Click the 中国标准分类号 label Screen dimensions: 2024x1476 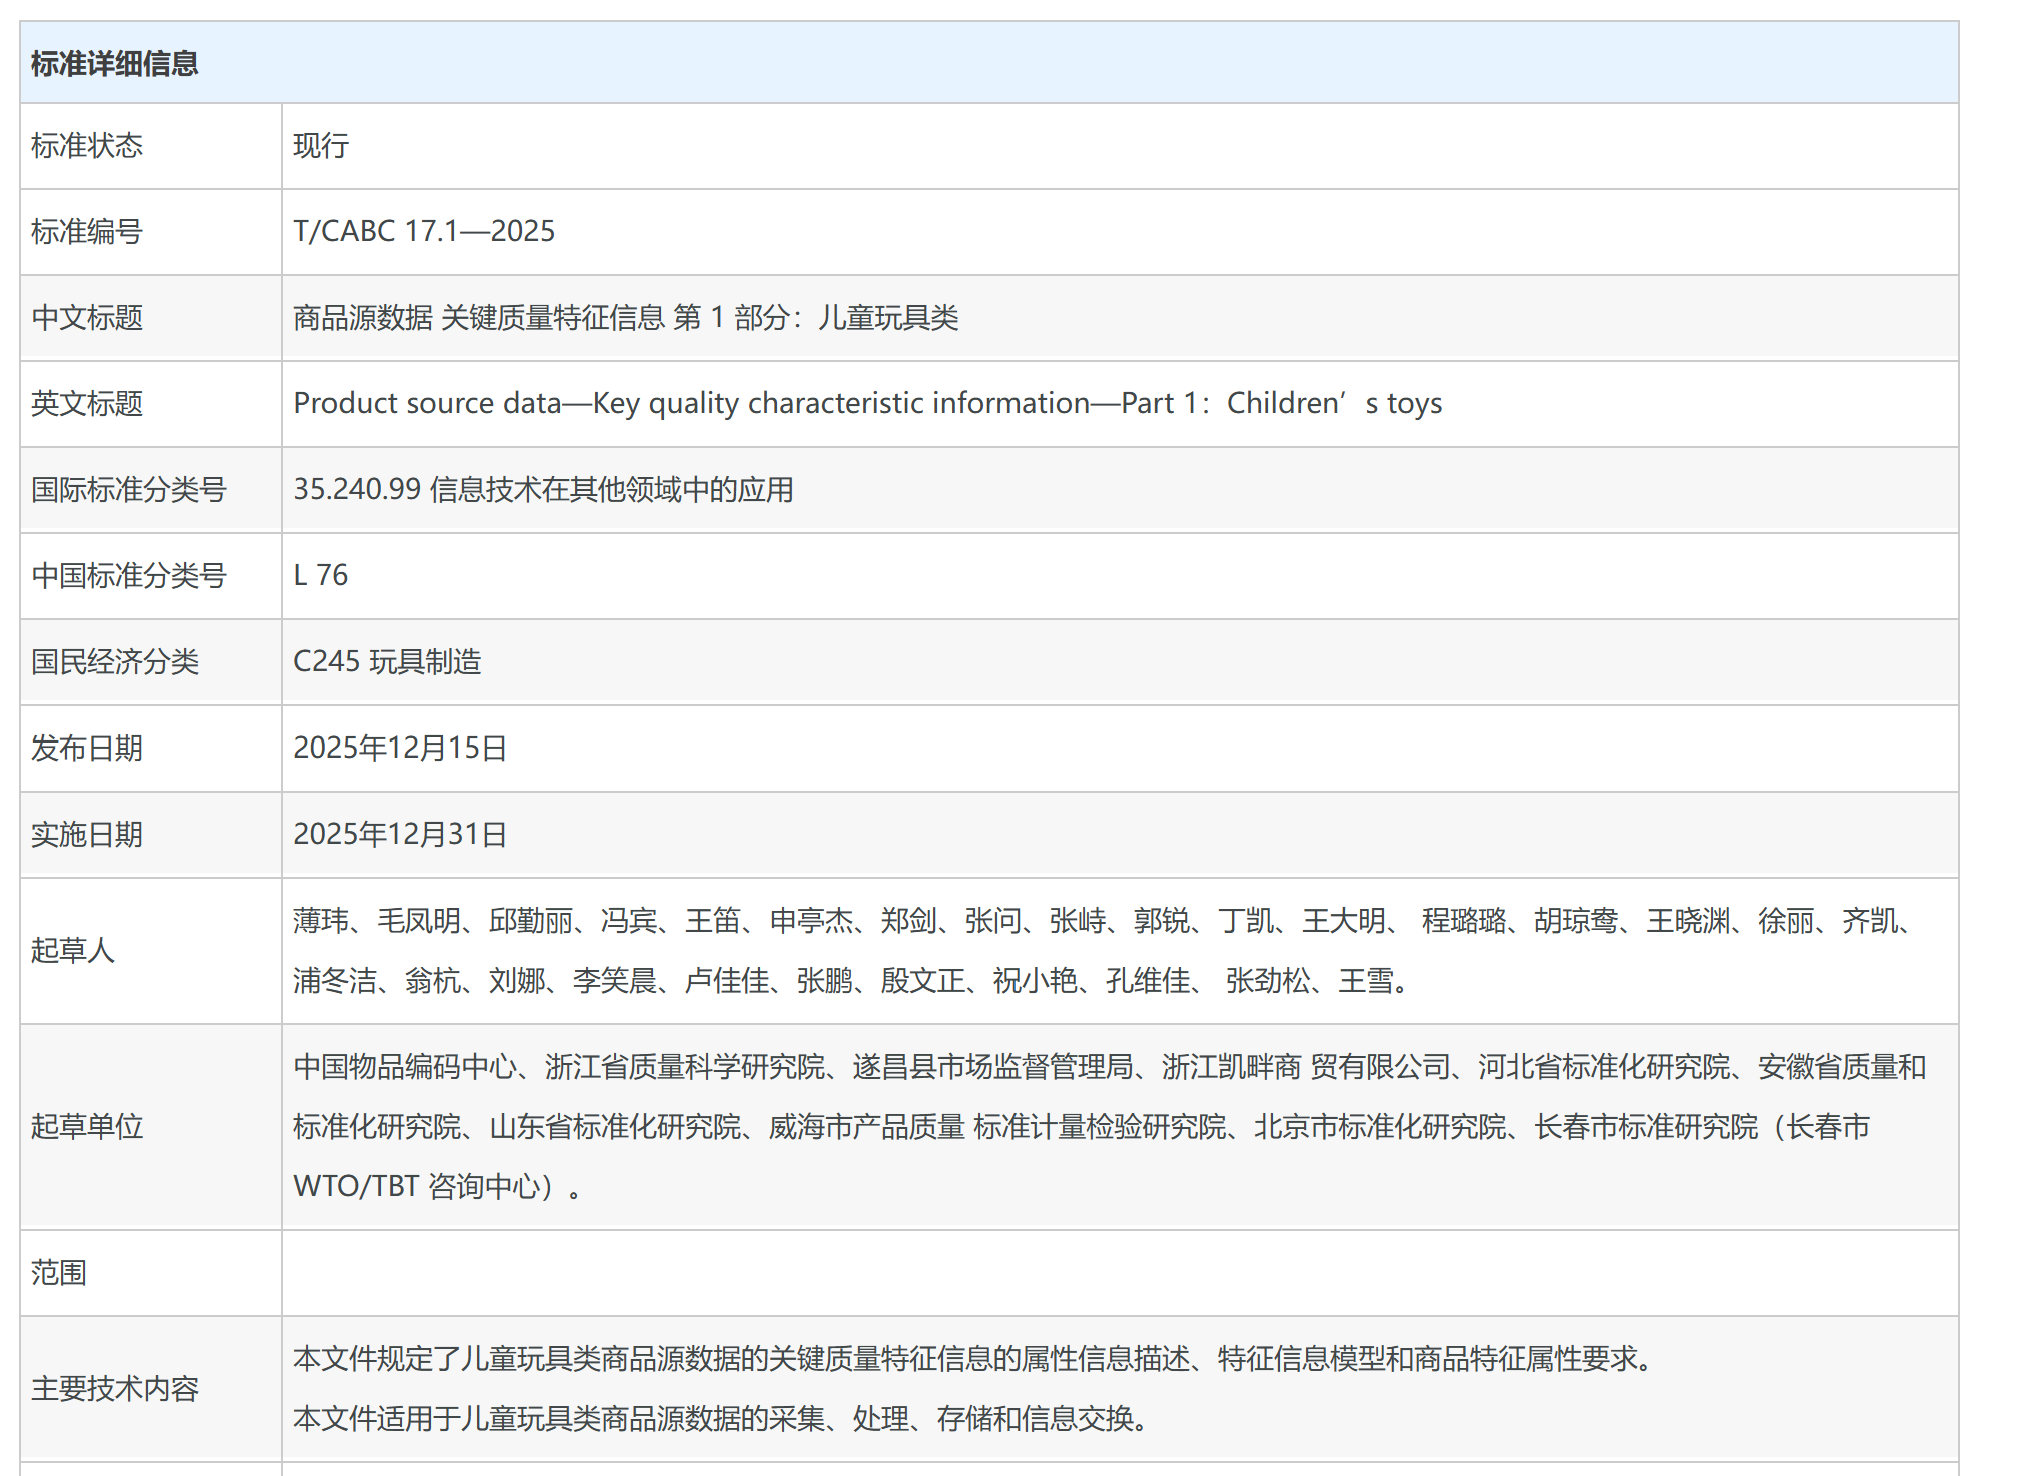pos(129,576)
